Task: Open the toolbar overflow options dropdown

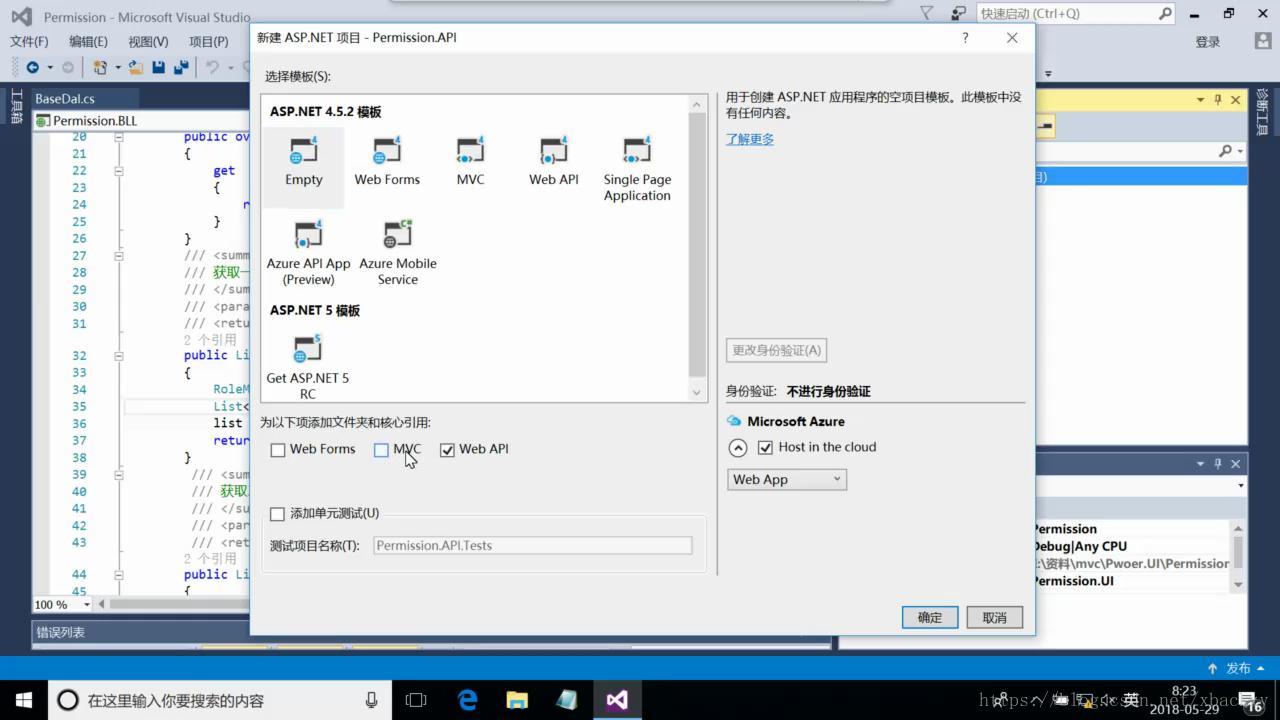Action: click(1048, 73)
